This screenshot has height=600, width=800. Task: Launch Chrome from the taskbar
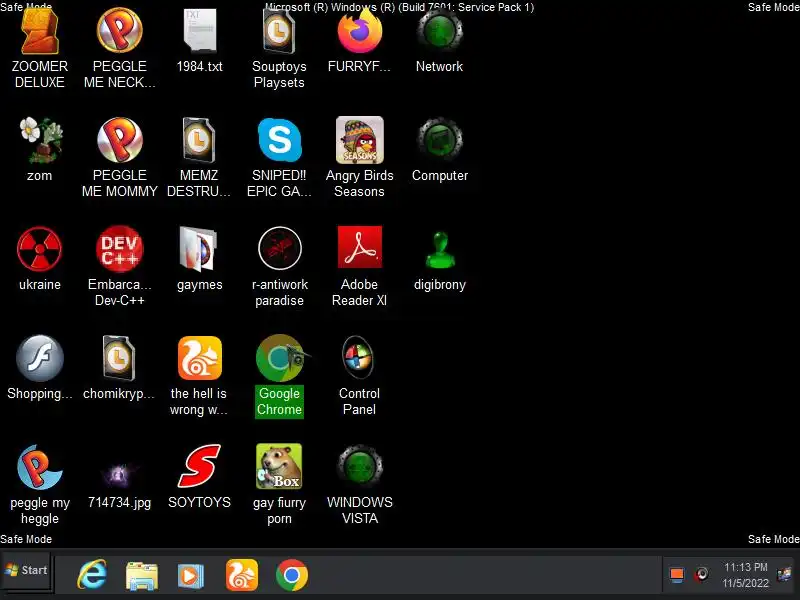pyautogui.click(x=292, y=575)
